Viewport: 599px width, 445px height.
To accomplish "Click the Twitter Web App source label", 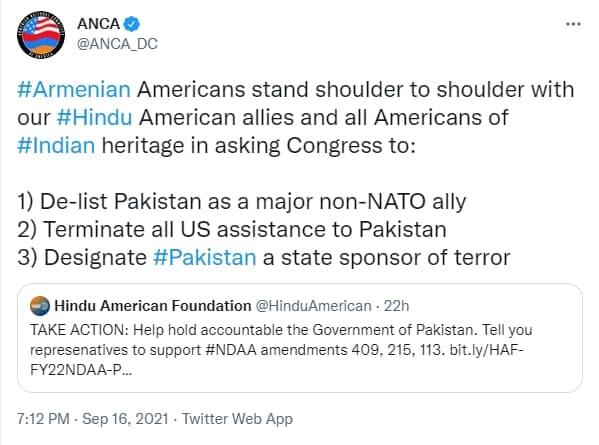I will click(x=237, y=419).
